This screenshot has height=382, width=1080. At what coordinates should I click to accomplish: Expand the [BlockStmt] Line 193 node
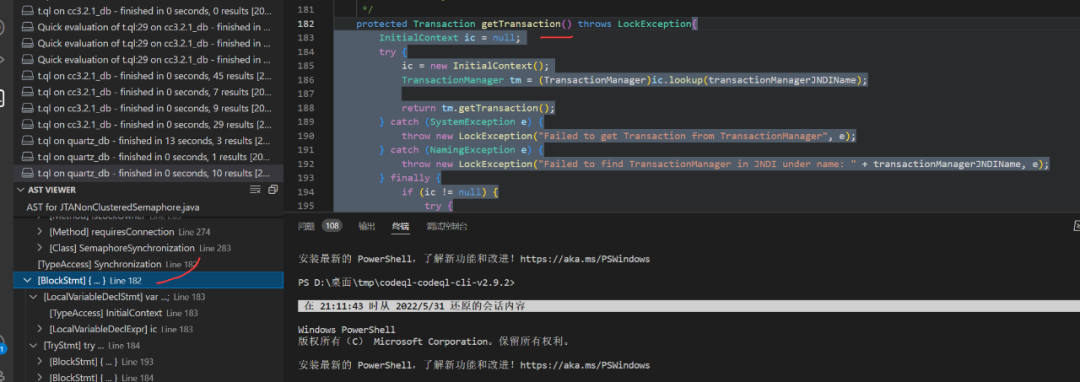coord(40,361)
